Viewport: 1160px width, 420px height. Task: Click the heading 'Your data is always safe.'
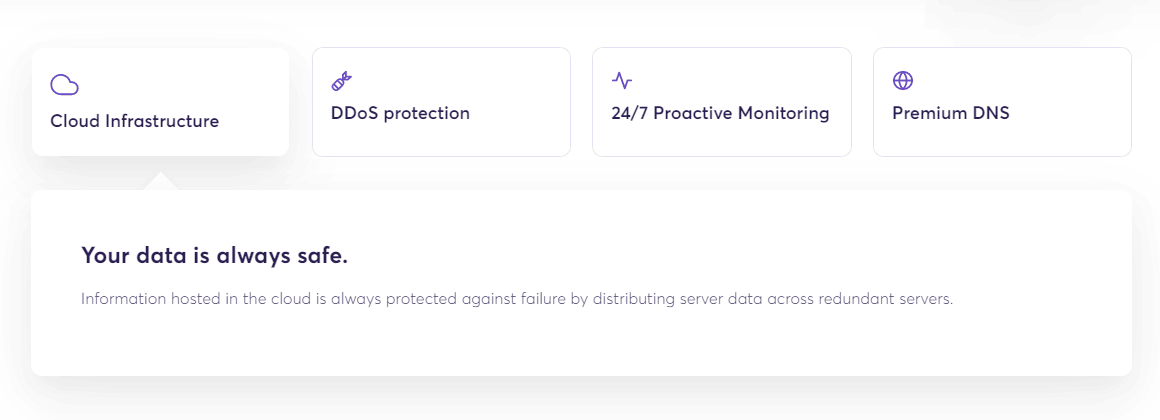click(214, 256)
